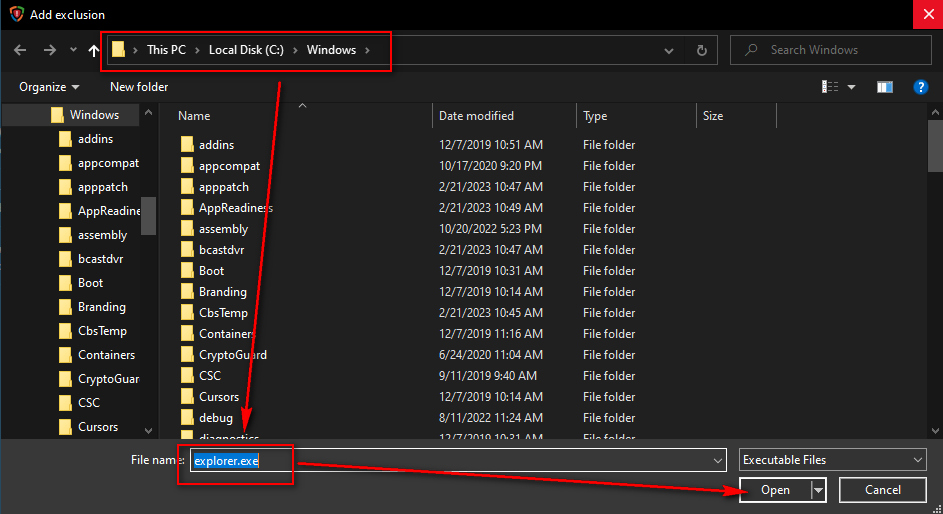Click file list scrollbar down arrow
The image size is (943, 514).
(x=935, y=430)
